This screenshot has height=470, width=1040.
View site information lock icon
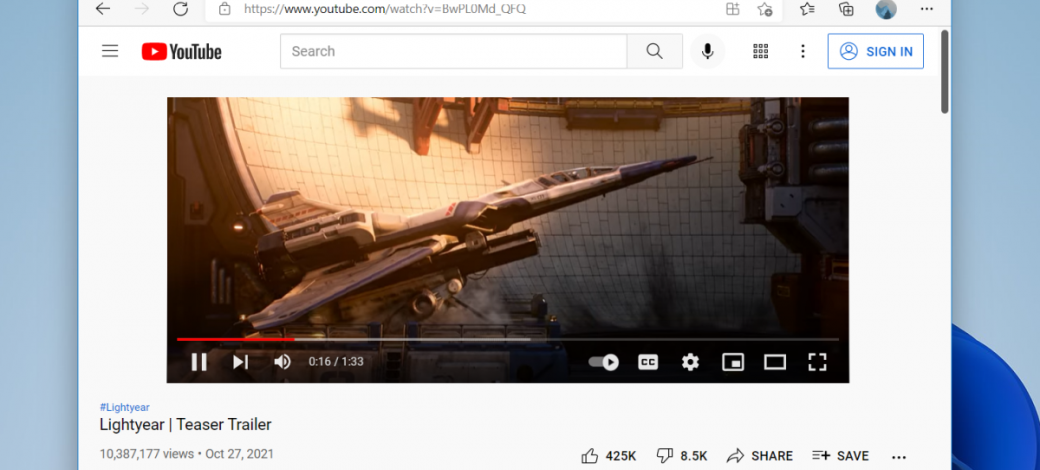[225, 9]
